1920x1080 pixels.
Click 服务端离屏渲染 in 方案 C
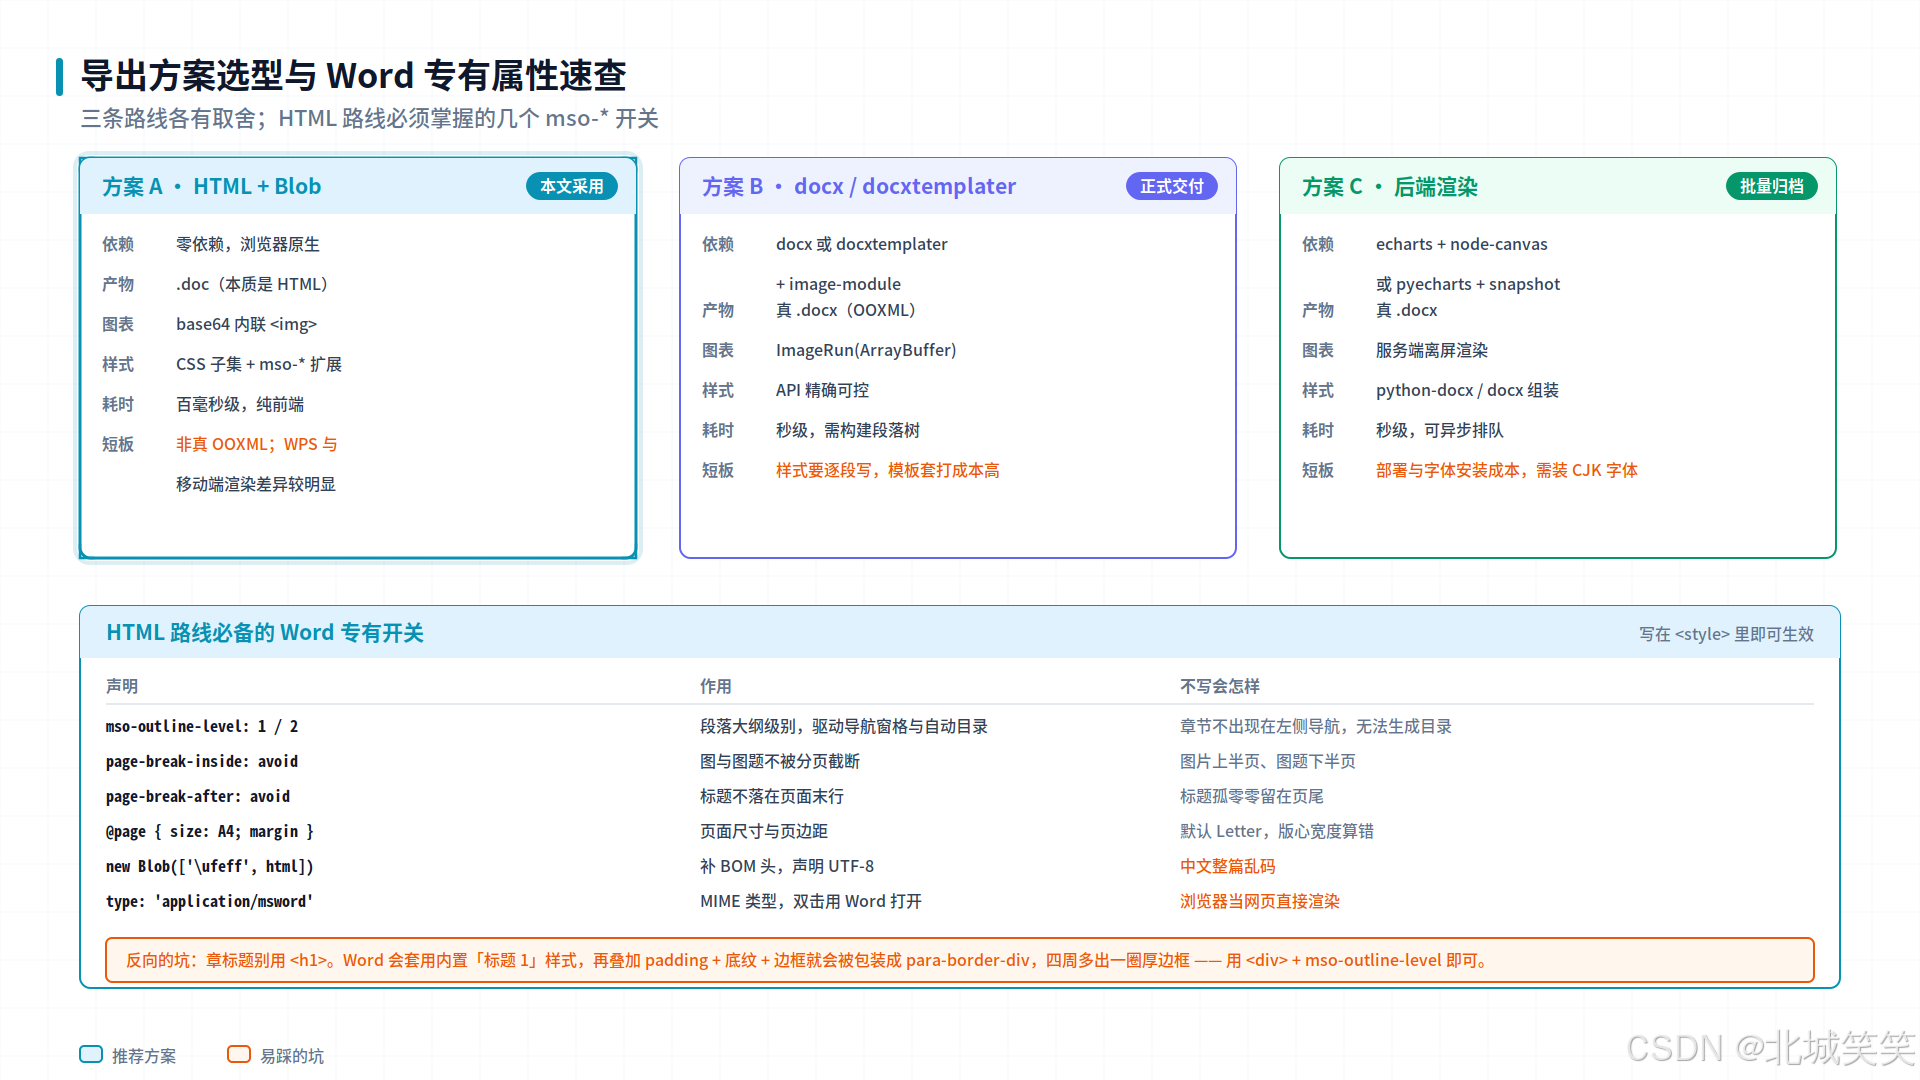click(x=1432, y=350)
